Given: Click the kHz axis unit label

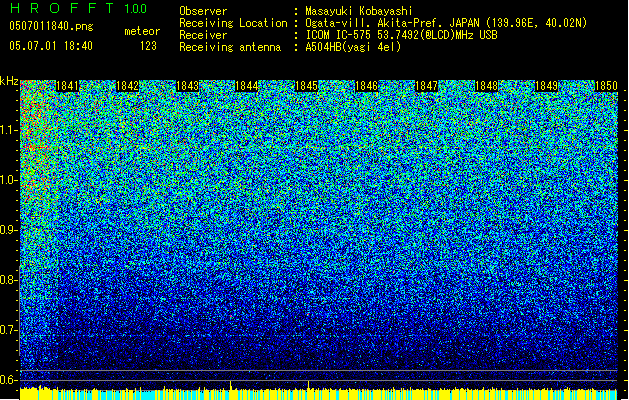Looking at the screenshot, I should pos(9,81).
